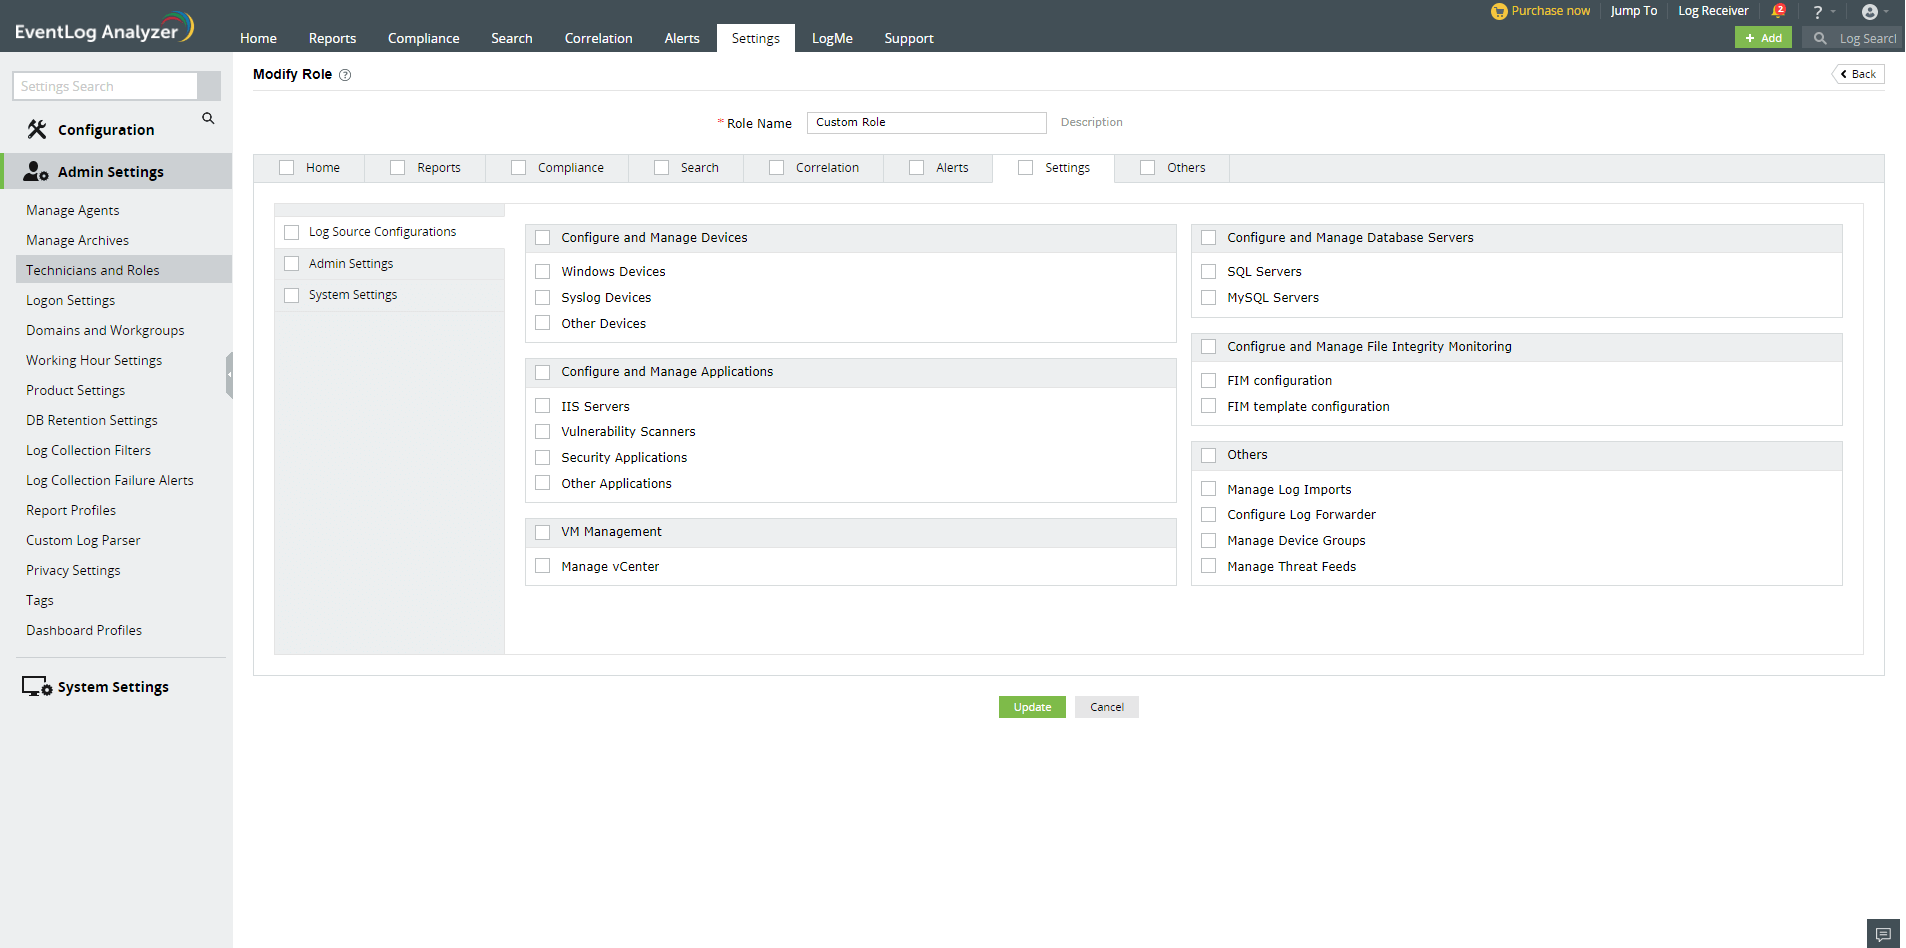Check the SQL Servers checkbox
The image size is (1906, 948).
click(1209, 271)
